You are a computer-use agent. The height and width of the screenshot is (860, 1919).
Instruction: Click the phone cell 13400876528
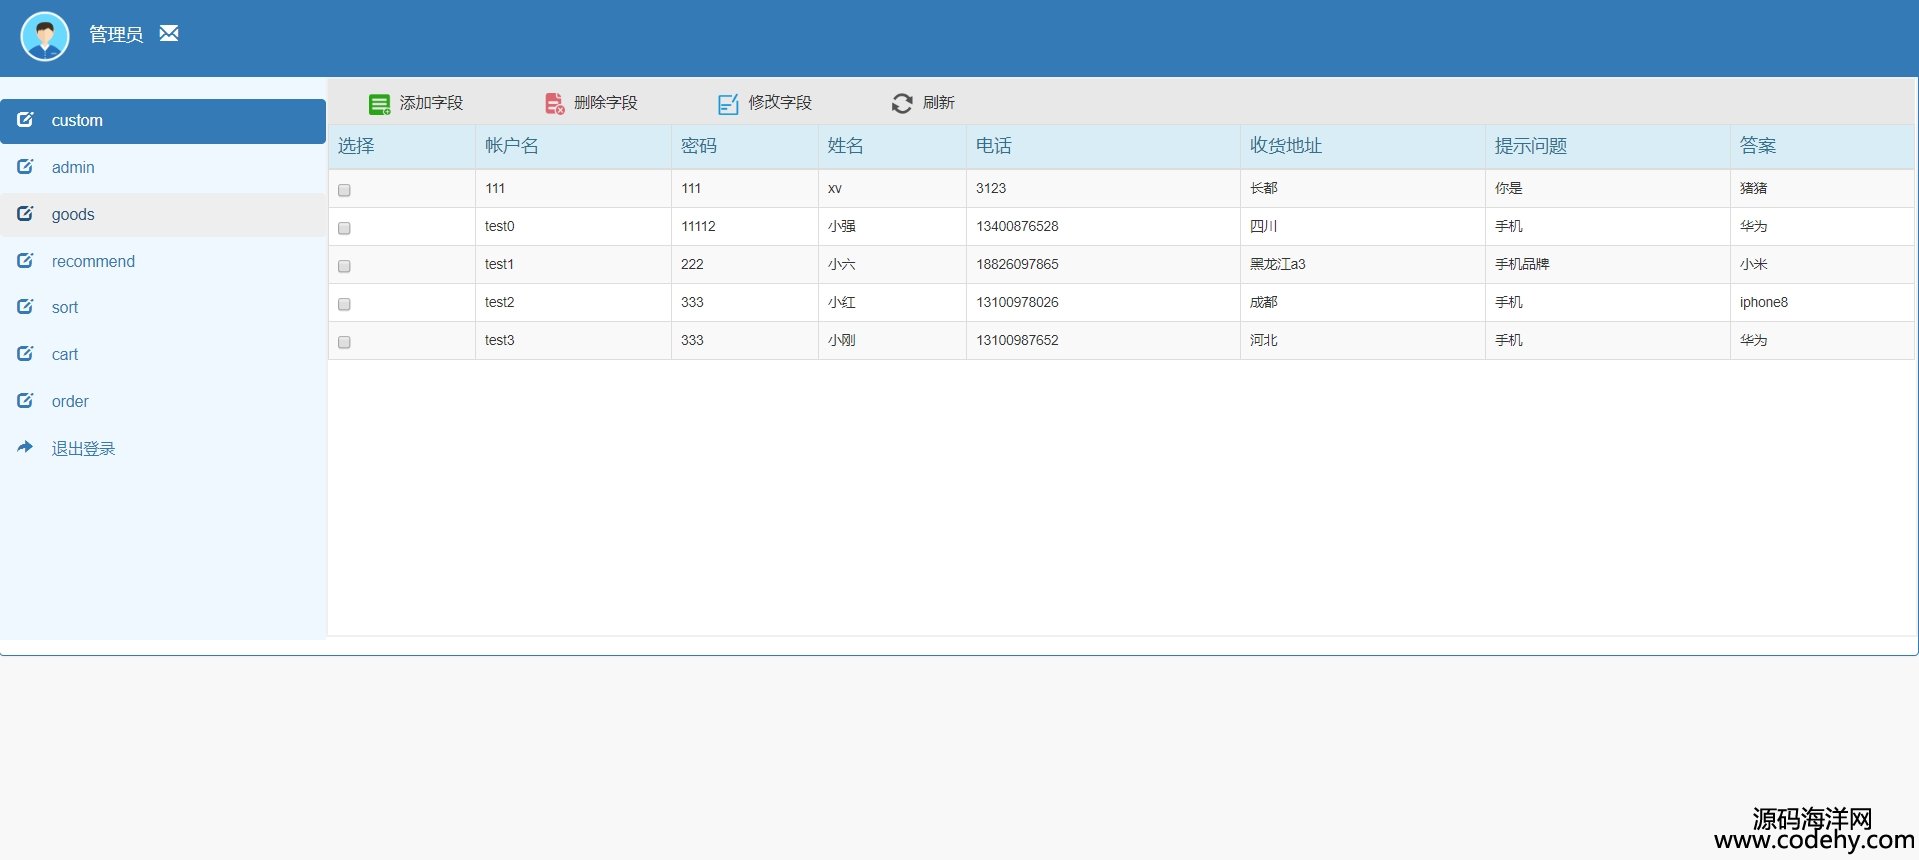[1017, 227]
